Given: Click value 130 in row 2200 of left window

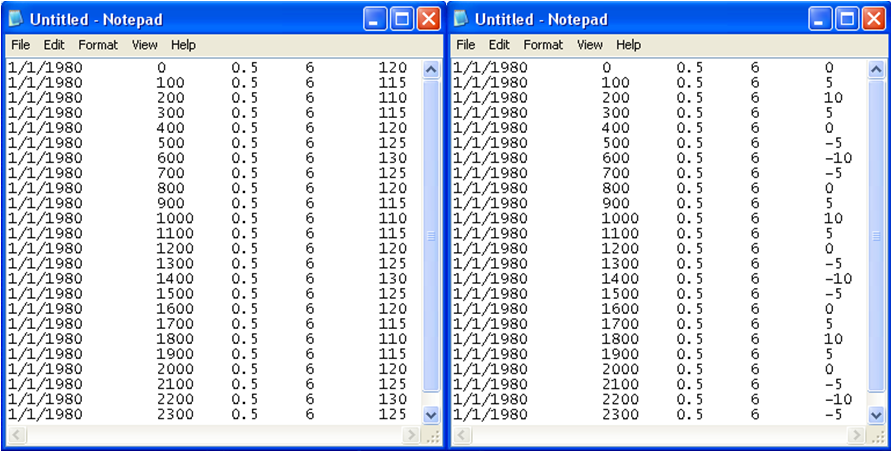Looking at the screenshot, I should (393, 399).
